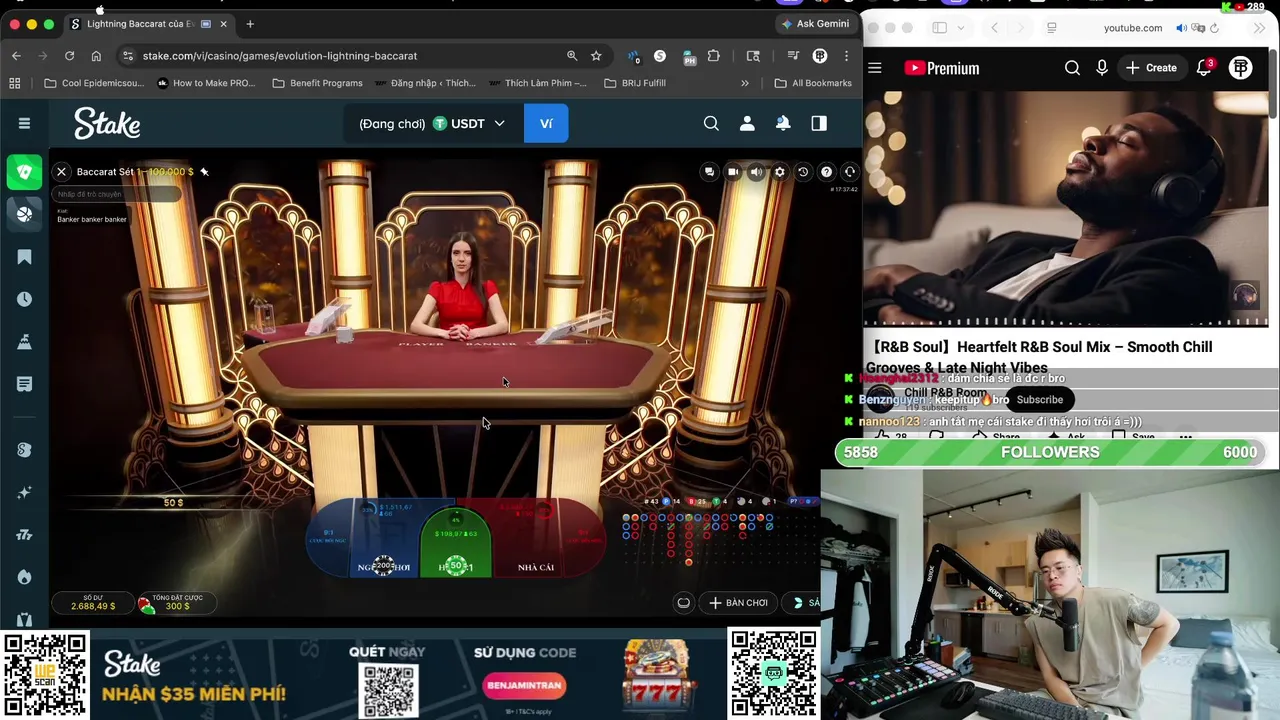Open All Bookmarks folder
The width and height of the screenshot is (1280, 720).
(813, 83)
